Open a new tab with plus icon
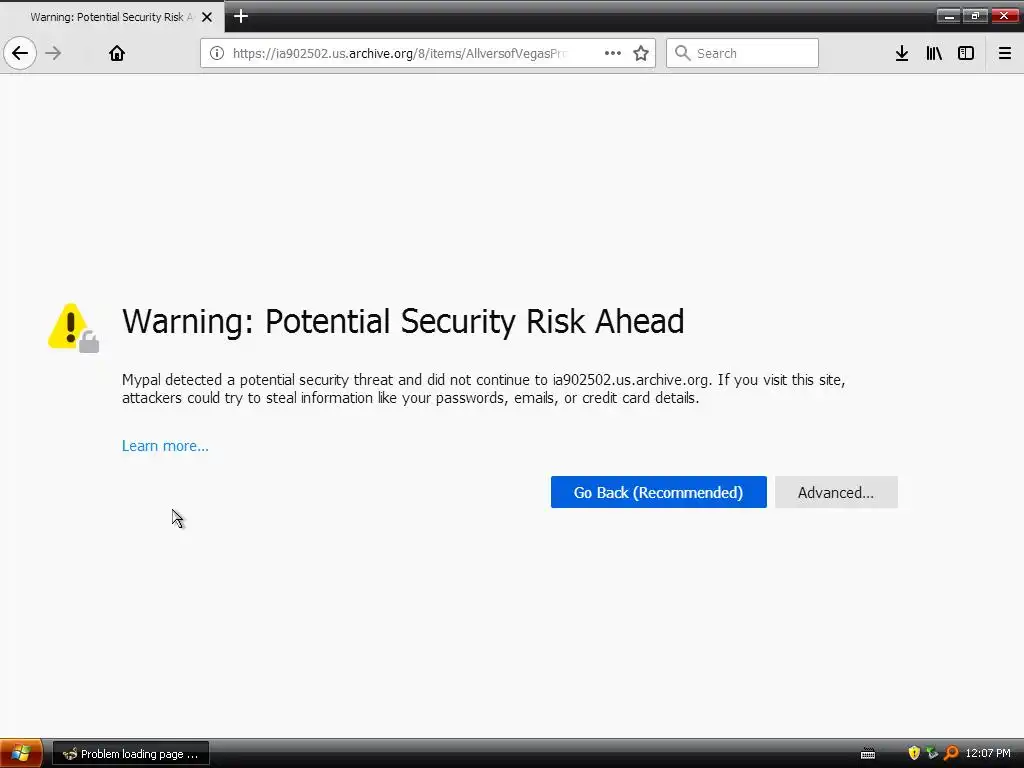 (241, 16)
